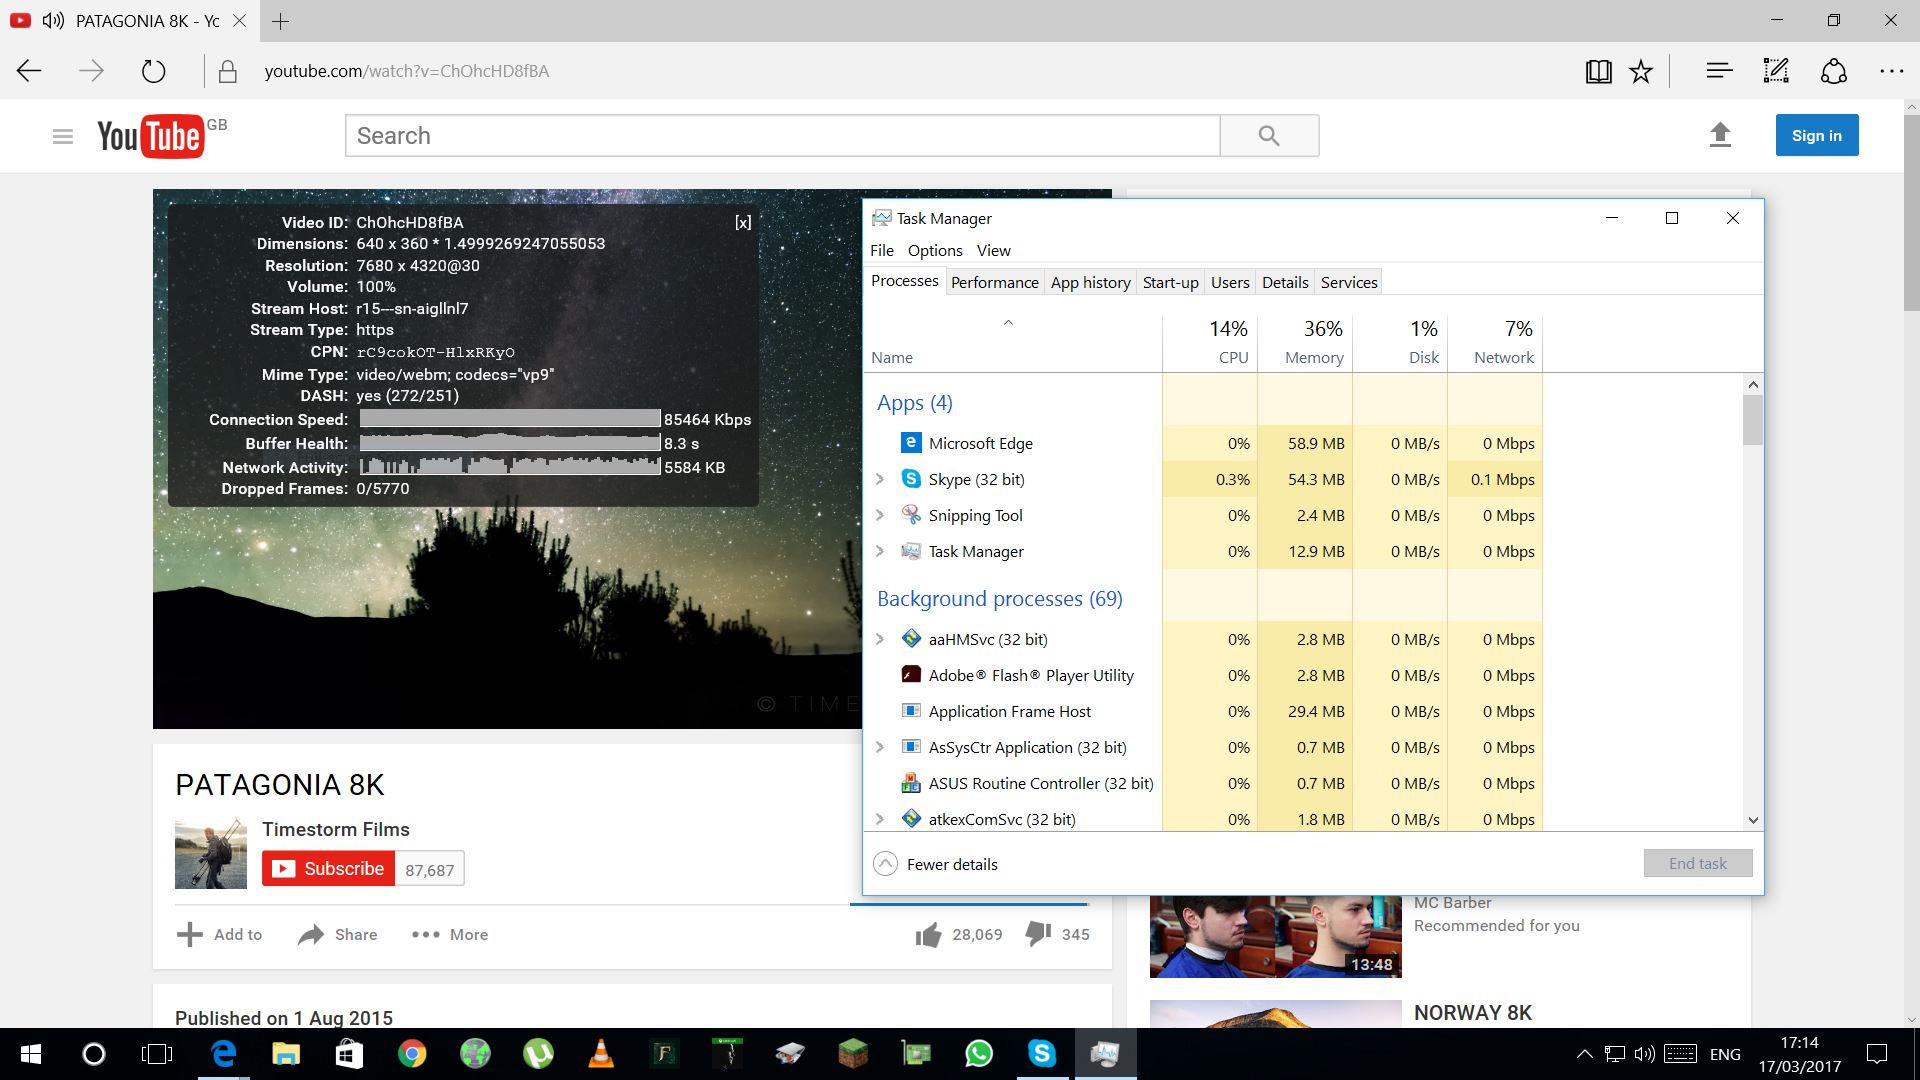Viewport: 1920px width, 1080px height.
Task: Open Edge reading view book icon
Action: (x=1598, y=71)
